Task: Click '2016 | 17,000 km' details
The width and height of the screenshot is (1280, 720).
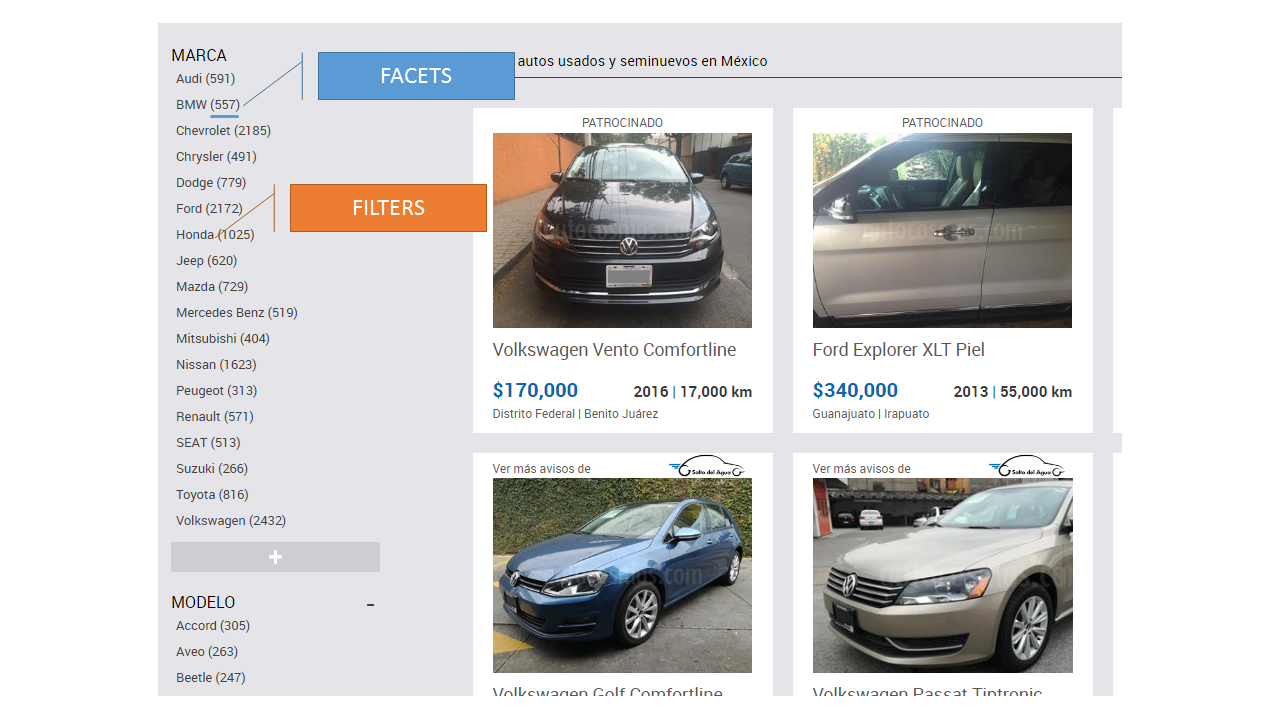Action: (693, 392)
